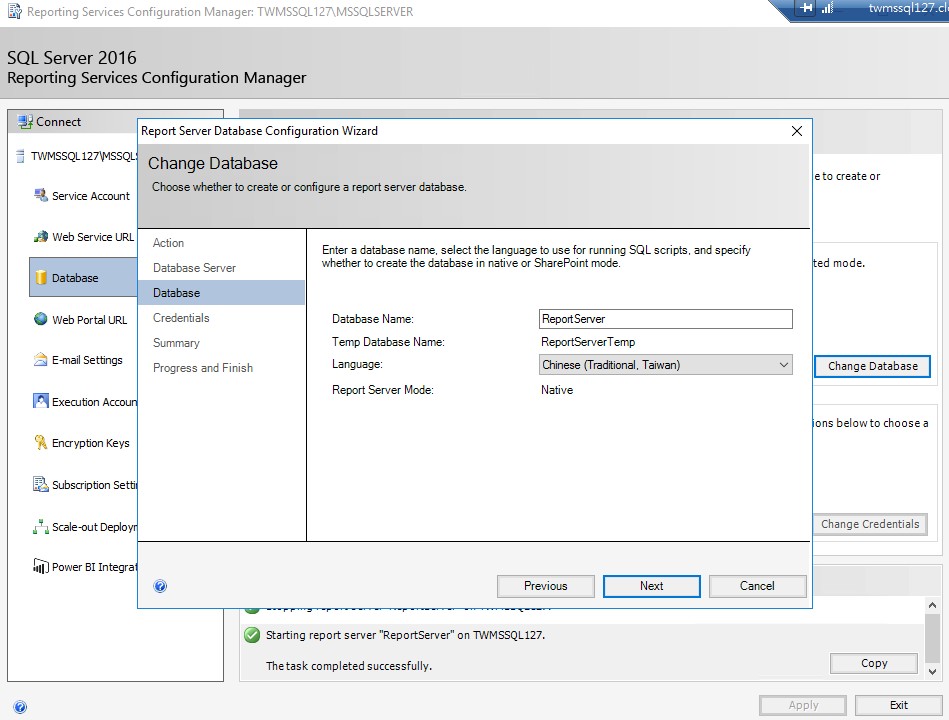Image resolution: width=949 pixels, height=720 pixels.
Task: Click the twmssql127 connection bar label
Action: (908, 8)
